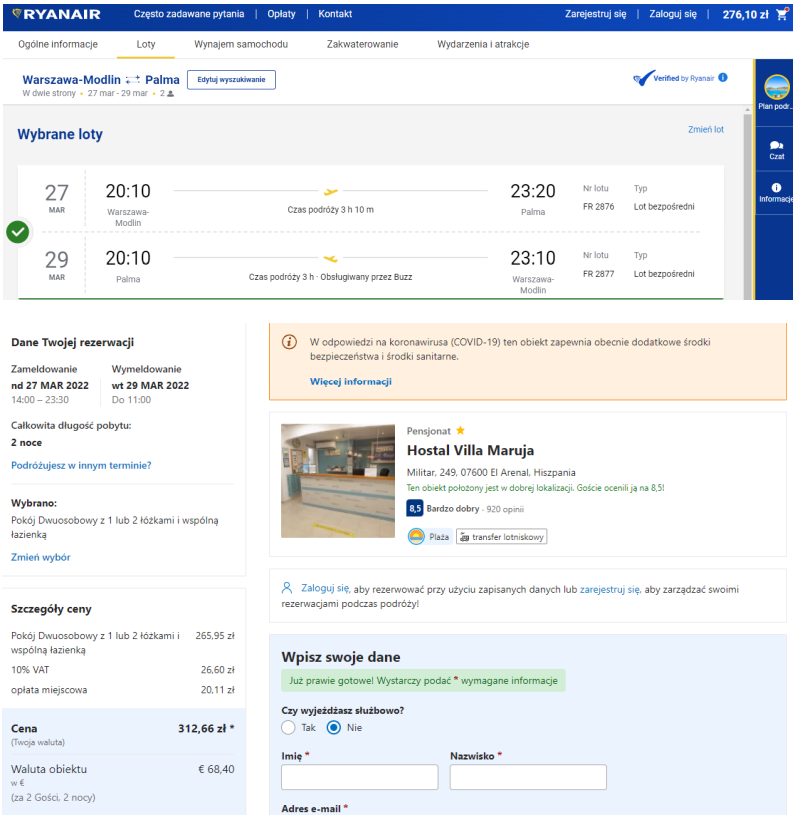This screenshot has width=793, height=817.
Task: Click the € 68,40 property currency amount
Action: [x=216, y=769]
